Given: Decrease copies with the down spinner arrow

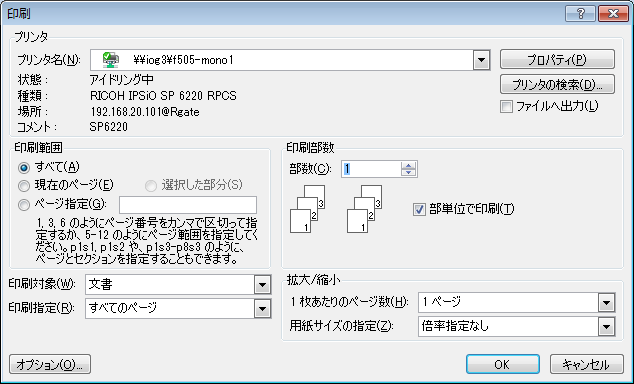Looking at the screenshot, I should (408, 173).
